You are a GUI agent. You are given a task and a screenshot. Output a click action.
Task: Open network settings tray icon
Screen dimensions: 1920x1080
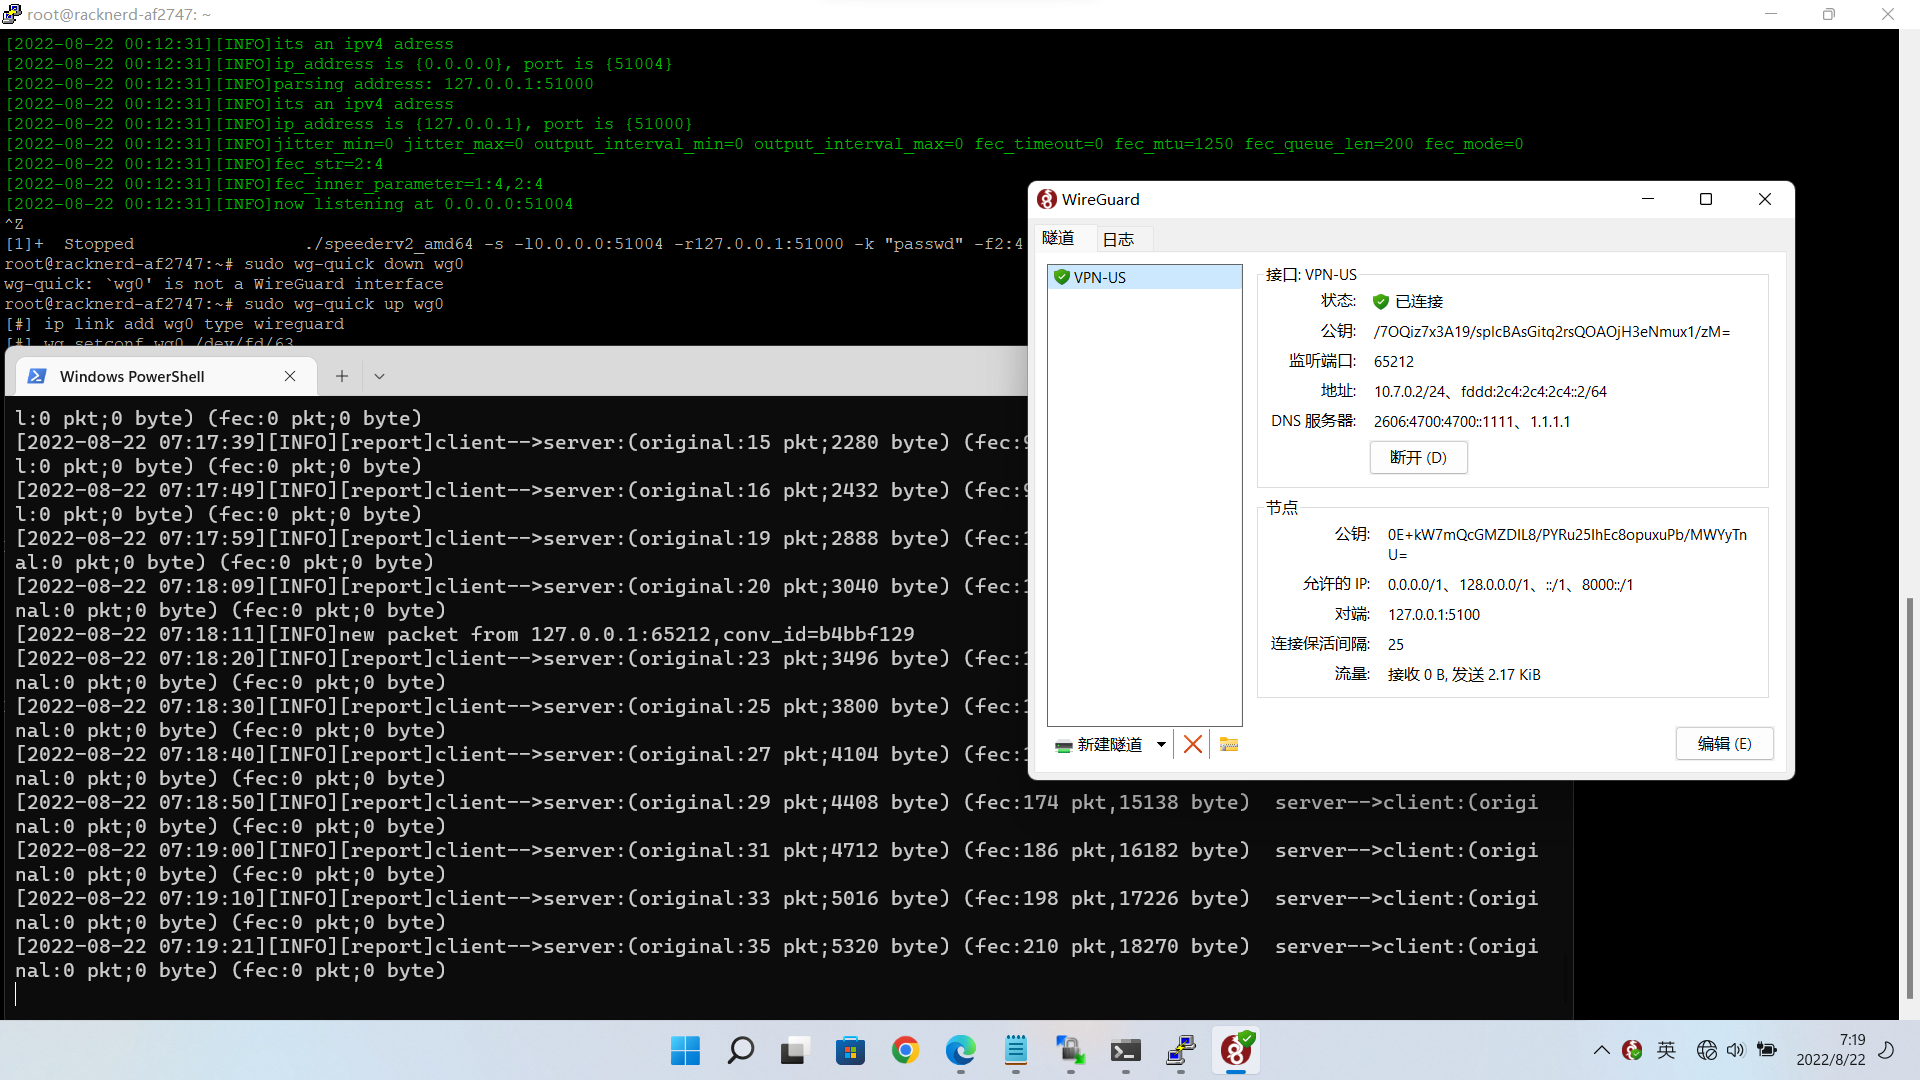[1707, 1050]
